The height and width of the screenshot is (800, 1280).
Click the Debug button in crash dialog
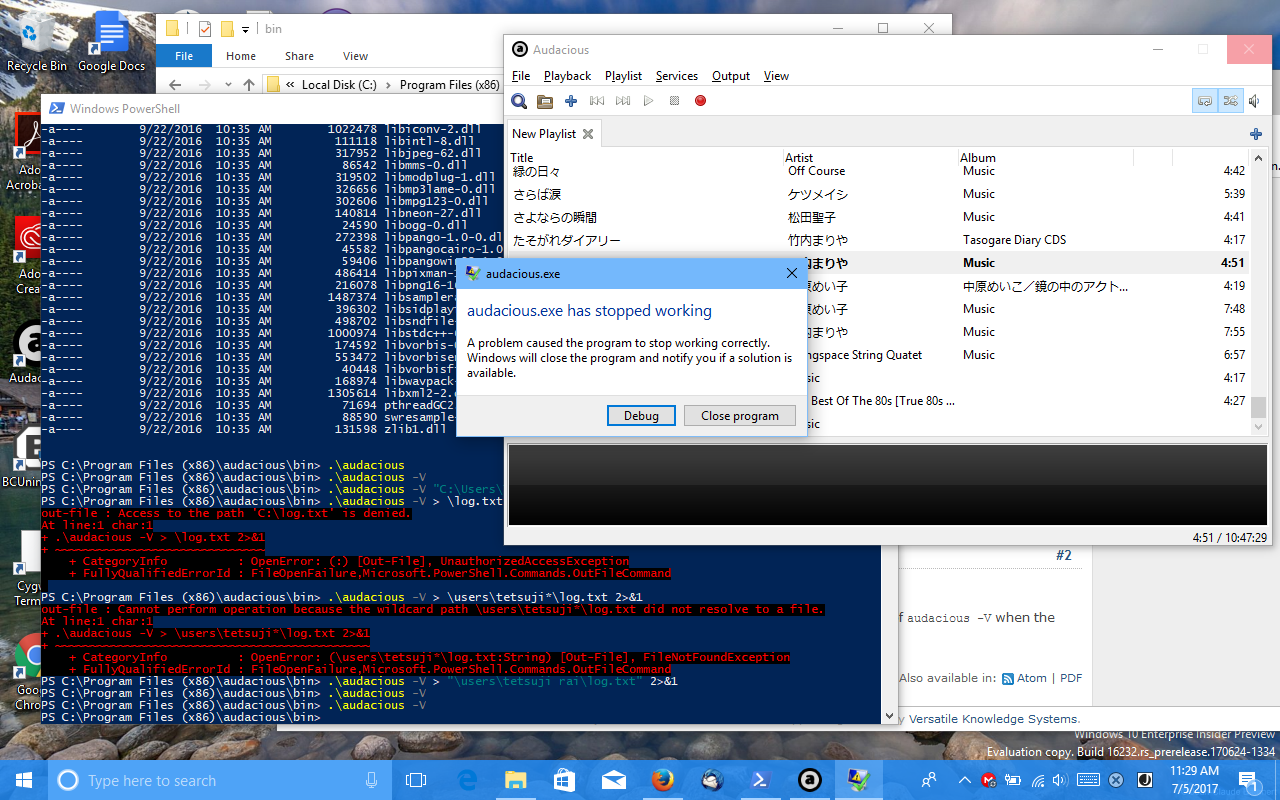[x=641, y=416]
